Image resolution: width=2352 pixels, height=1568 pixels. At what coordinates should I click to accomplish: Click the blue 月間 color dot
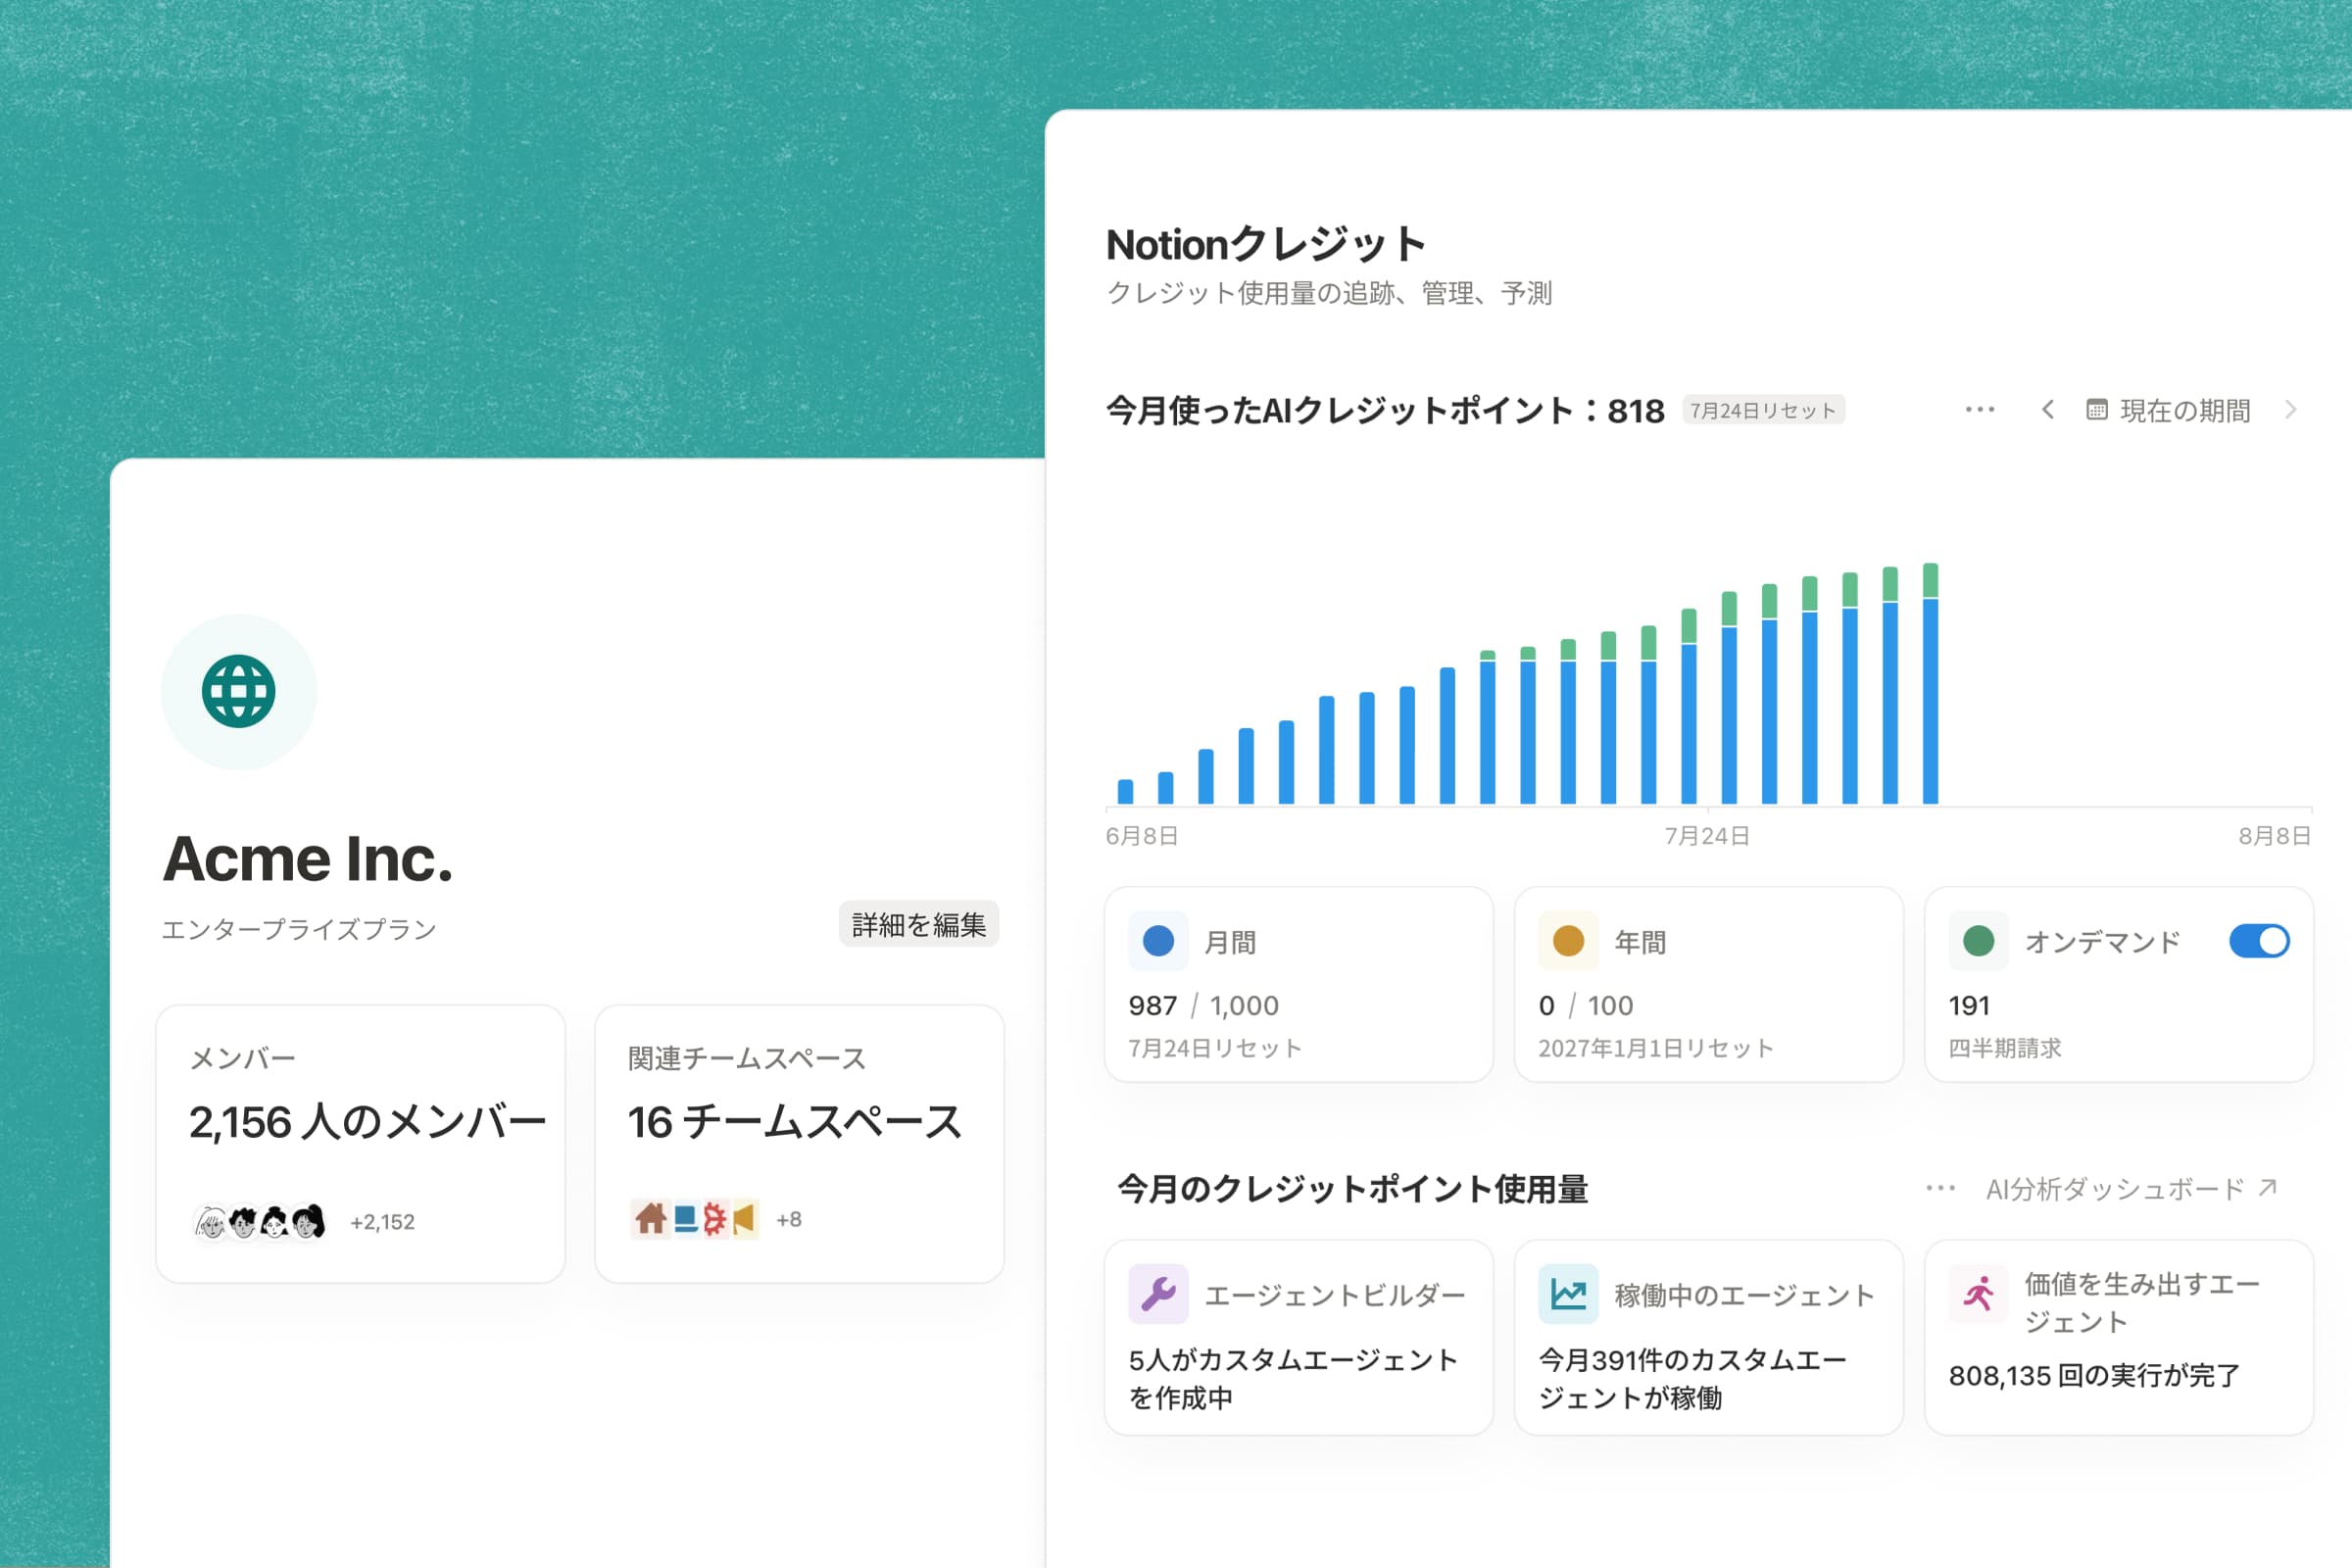tap(1158, 941)
